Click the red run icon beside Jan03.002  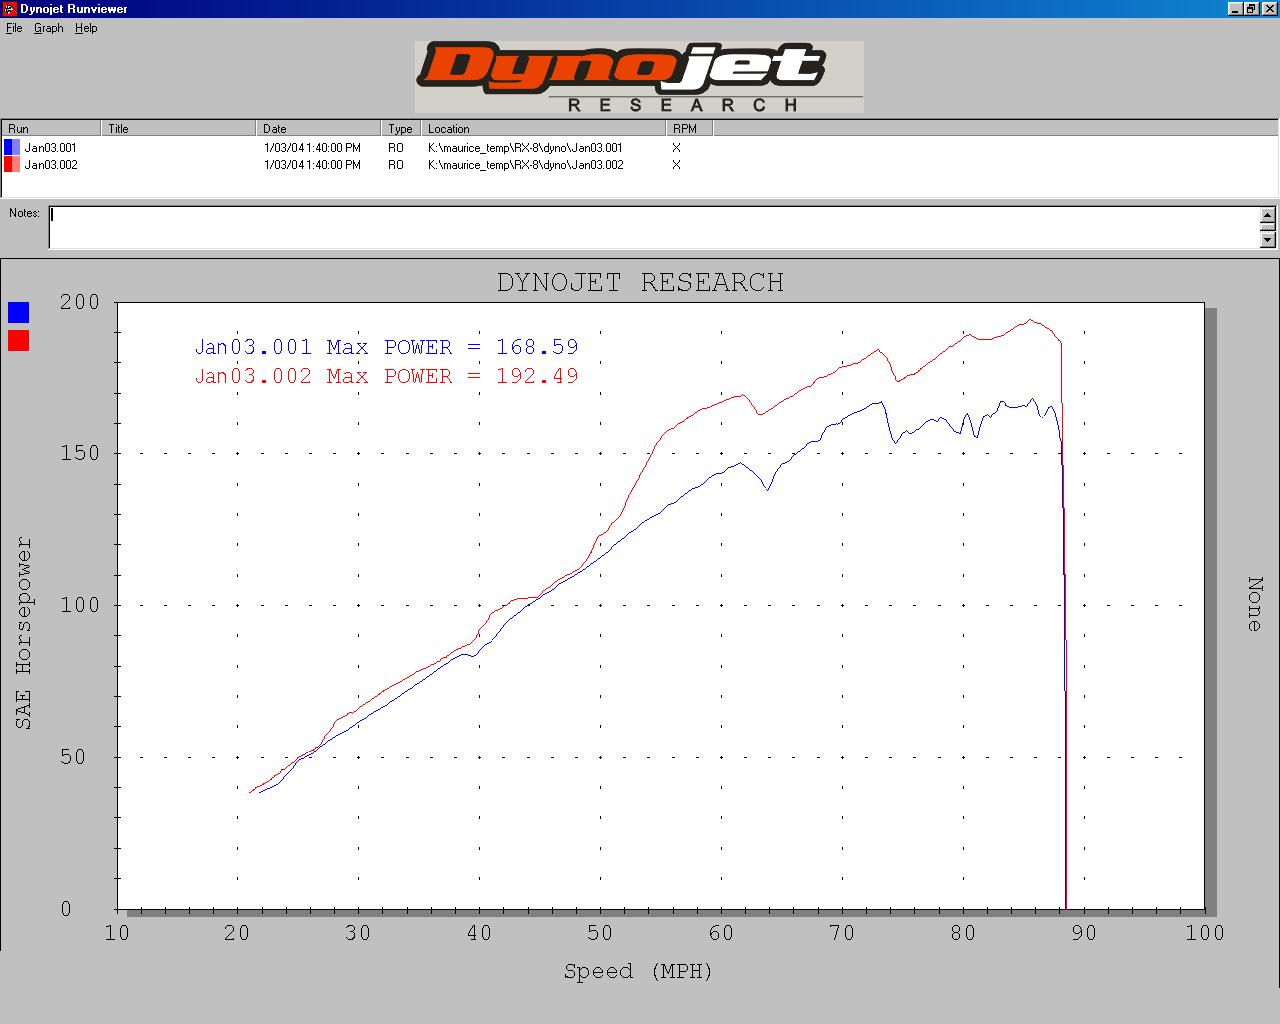12,165
